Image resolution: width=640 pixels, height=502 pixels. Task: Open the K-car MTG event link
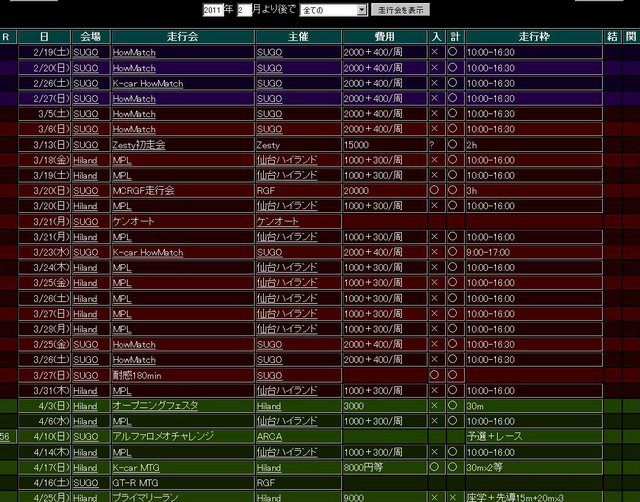[139, 467]
